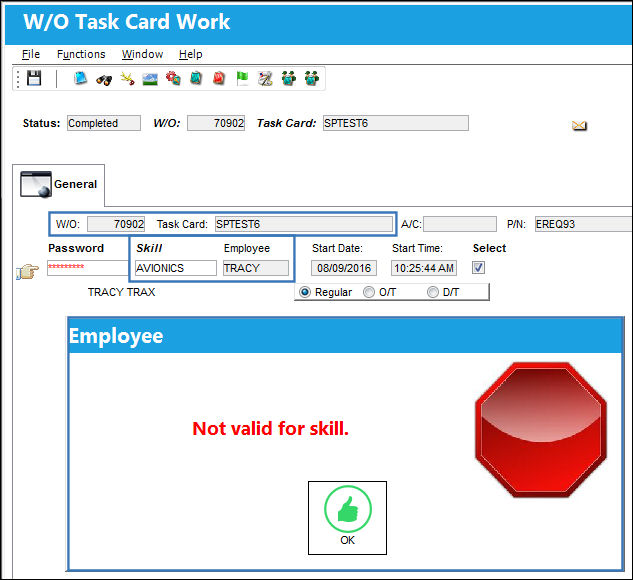Viewport: 633px width, 580px height.
Task: Open the Functions menu
Action: tap(81, 54)
